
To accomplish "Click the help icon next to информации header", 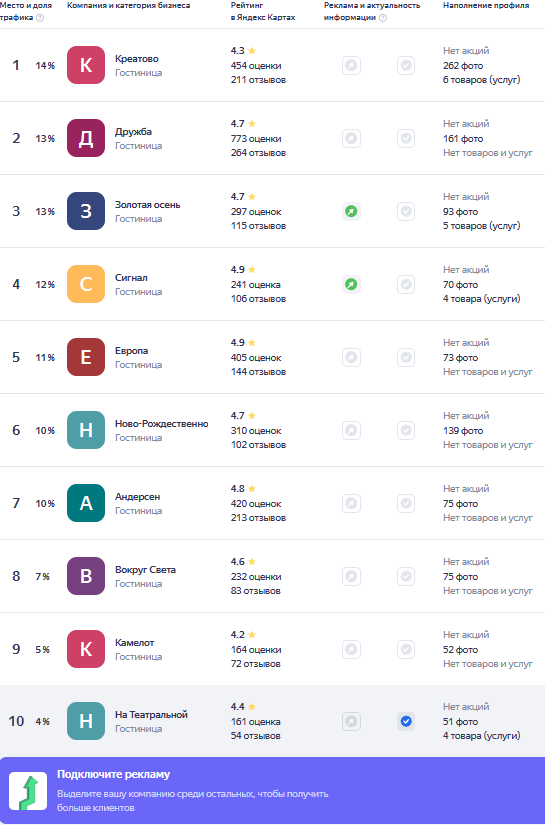I will point(383,18).
